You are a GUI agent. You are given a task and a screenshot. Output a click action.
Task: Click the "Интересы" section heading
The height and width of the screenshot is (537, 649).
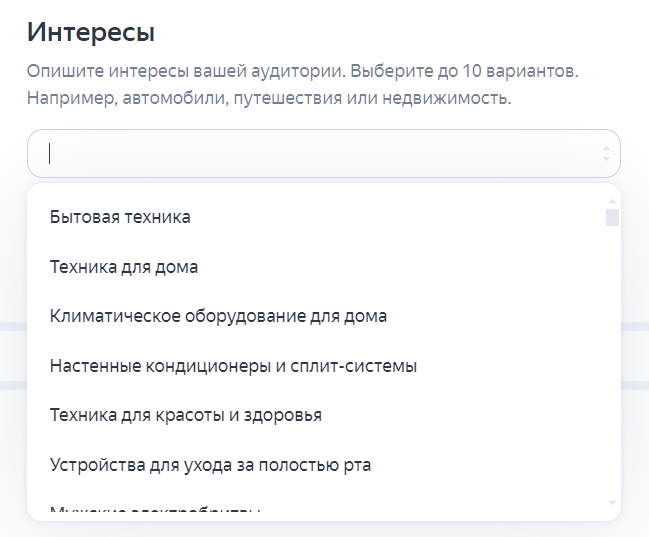(x=91, y=32)
